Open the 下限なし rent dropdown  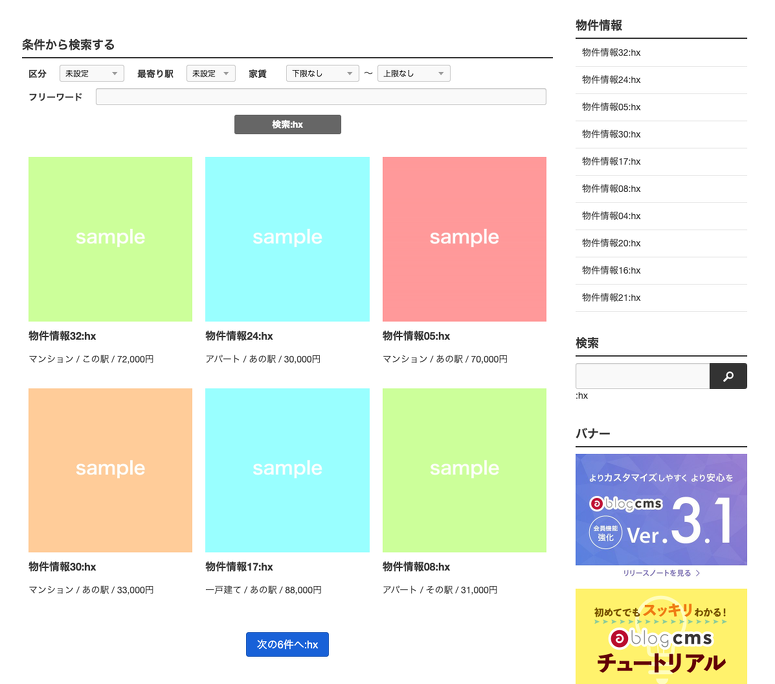point(321,74)
